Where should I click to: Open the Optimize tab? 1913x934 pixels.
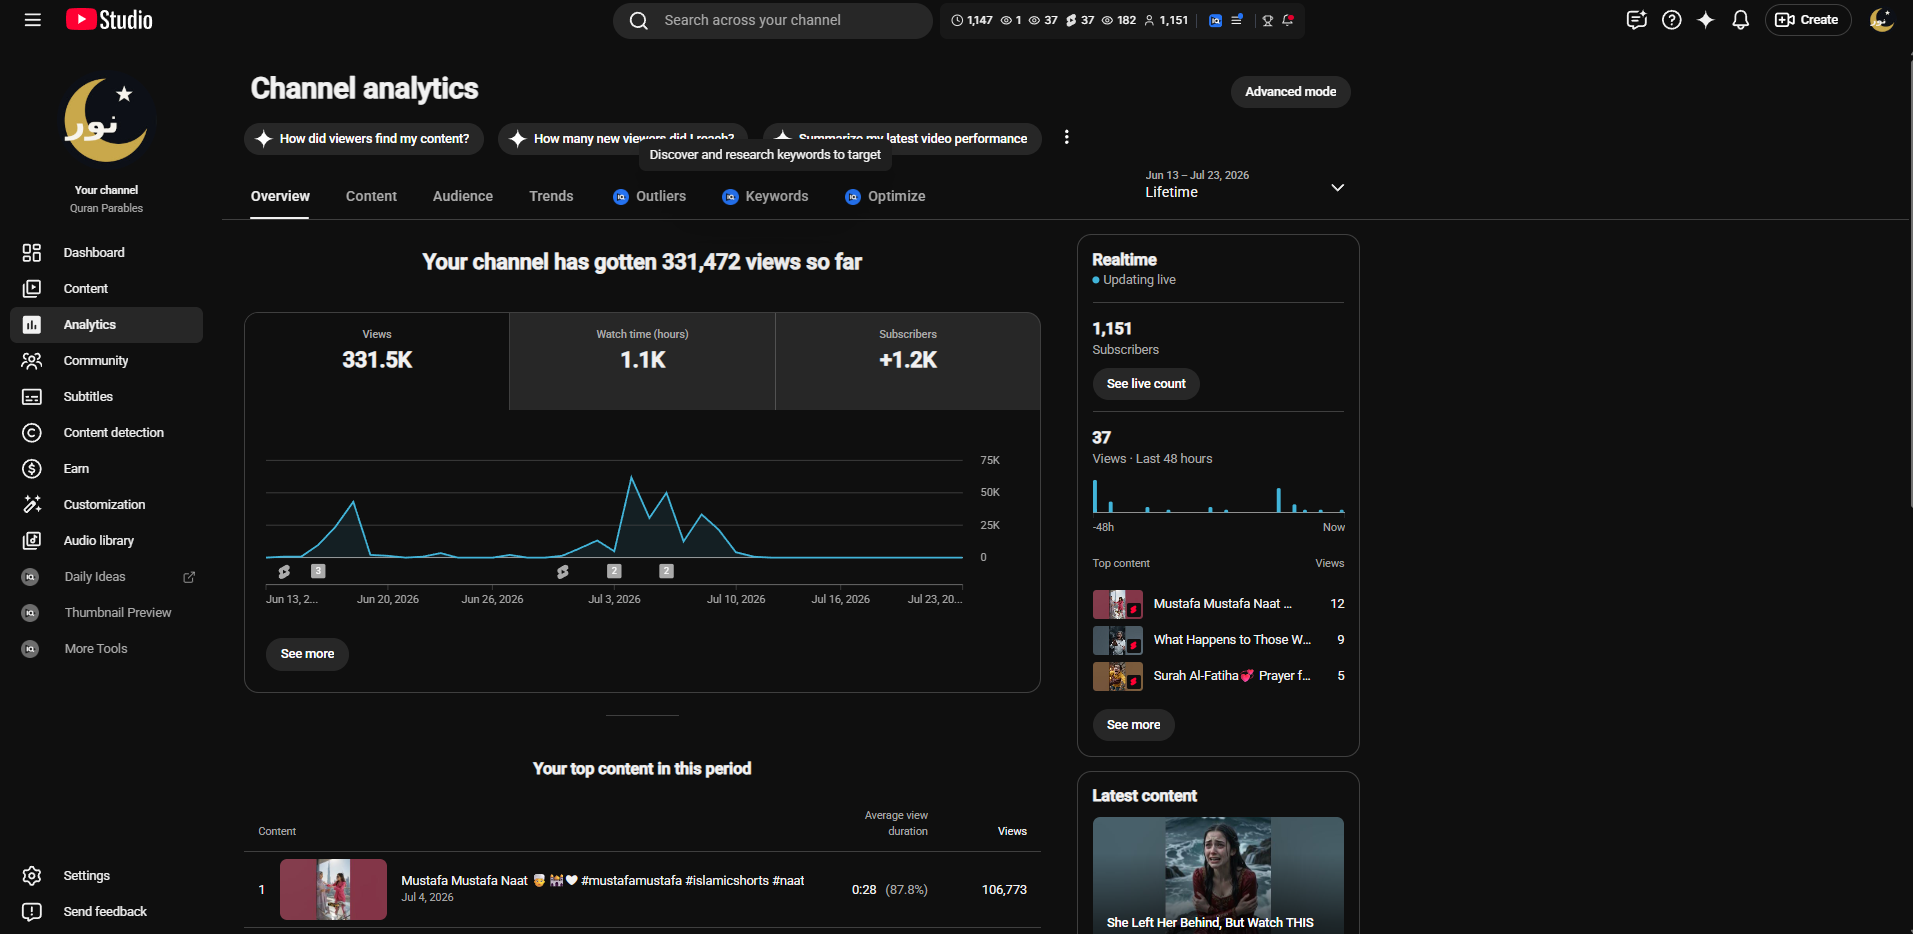point(885,196)
